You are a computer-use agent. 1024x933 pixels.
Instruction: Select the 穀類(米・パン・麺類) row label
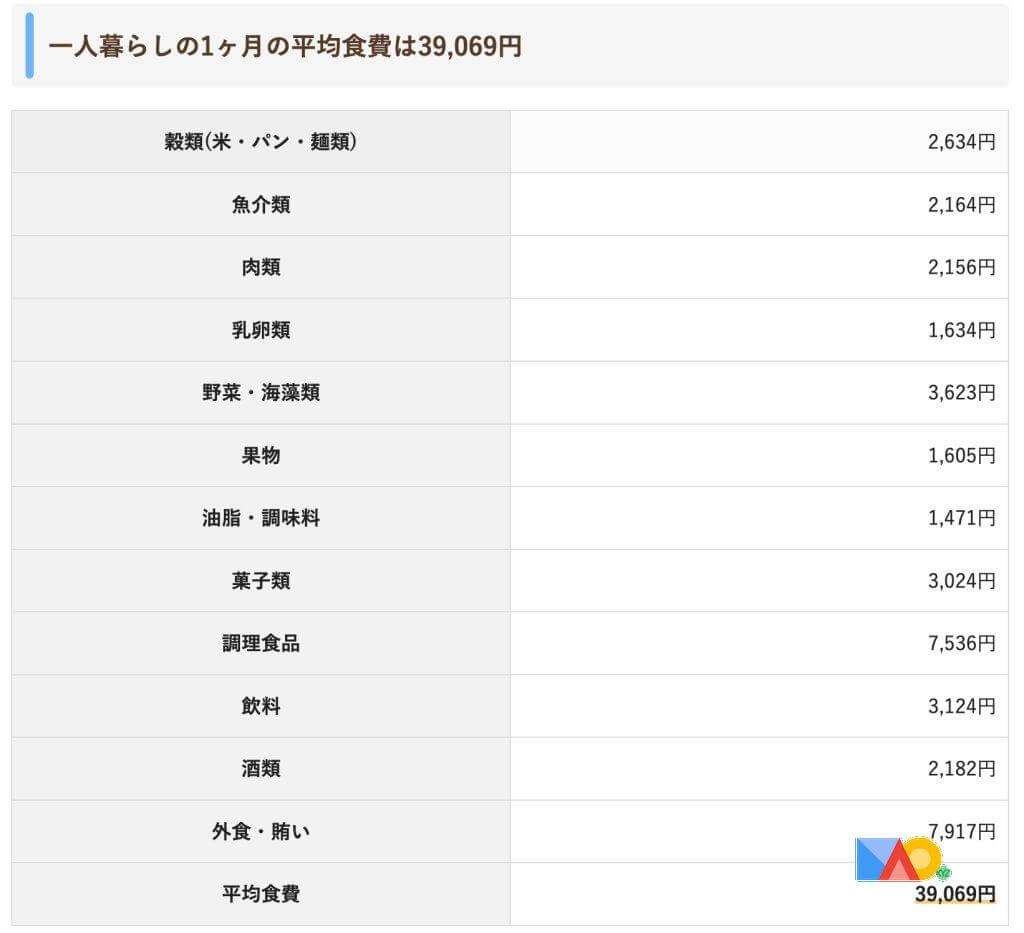[x=261, y=142]
